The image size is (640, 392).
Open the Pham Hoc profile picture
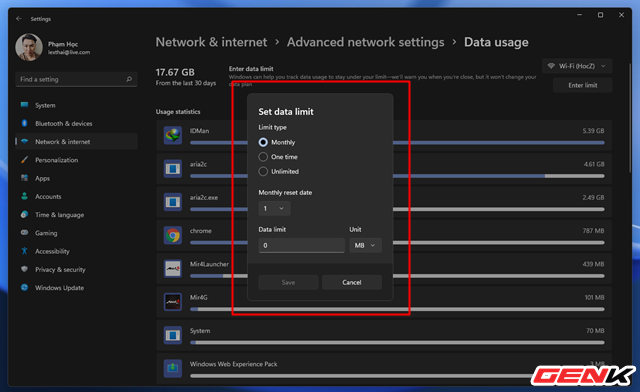(x=29, y=47)
